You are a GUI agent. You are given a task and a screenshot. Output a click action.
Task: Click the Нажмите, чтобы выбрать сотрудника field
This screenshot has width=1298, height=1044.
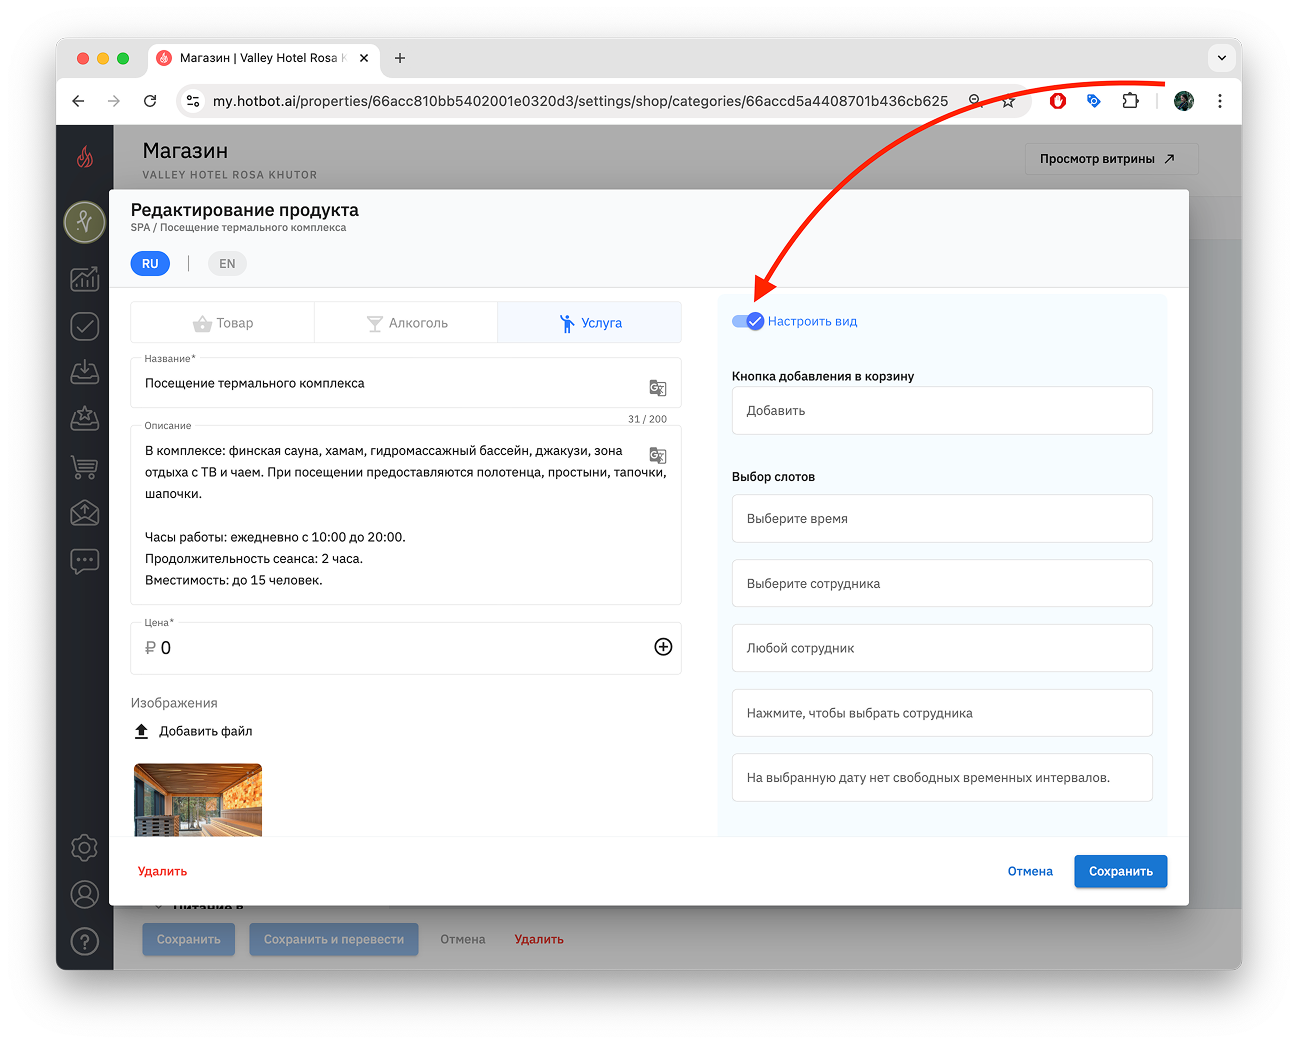(942, 713)
